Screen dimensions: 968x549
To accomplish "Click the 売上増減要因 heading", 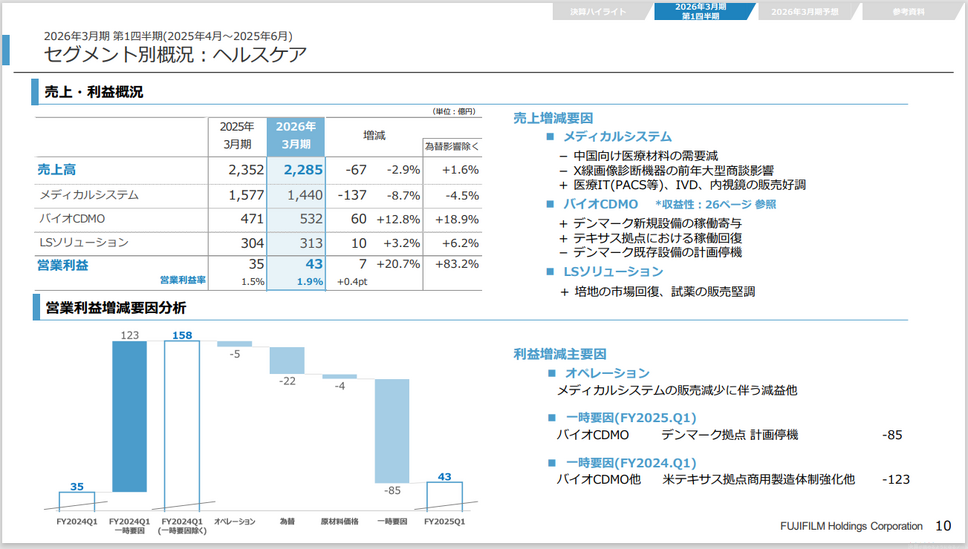I will 553,118.
